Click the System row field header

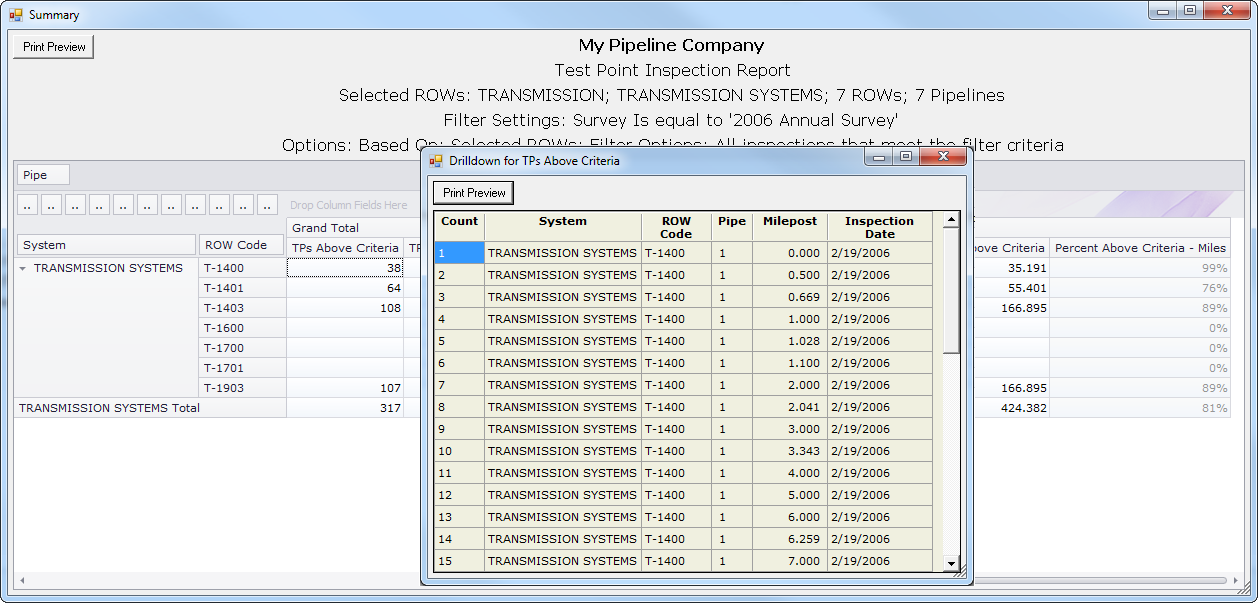(x=106, y=245)
